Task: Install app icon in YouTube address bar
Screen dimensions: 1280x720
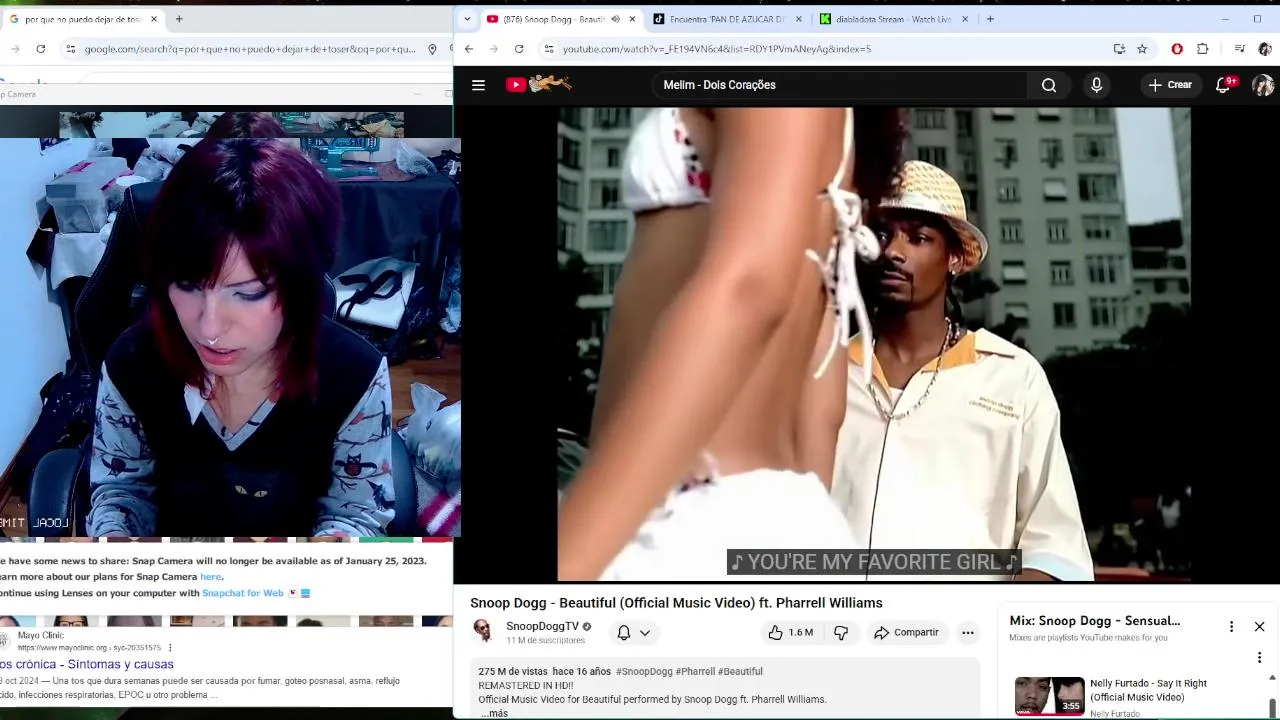Action: (x=1119, y=48)
